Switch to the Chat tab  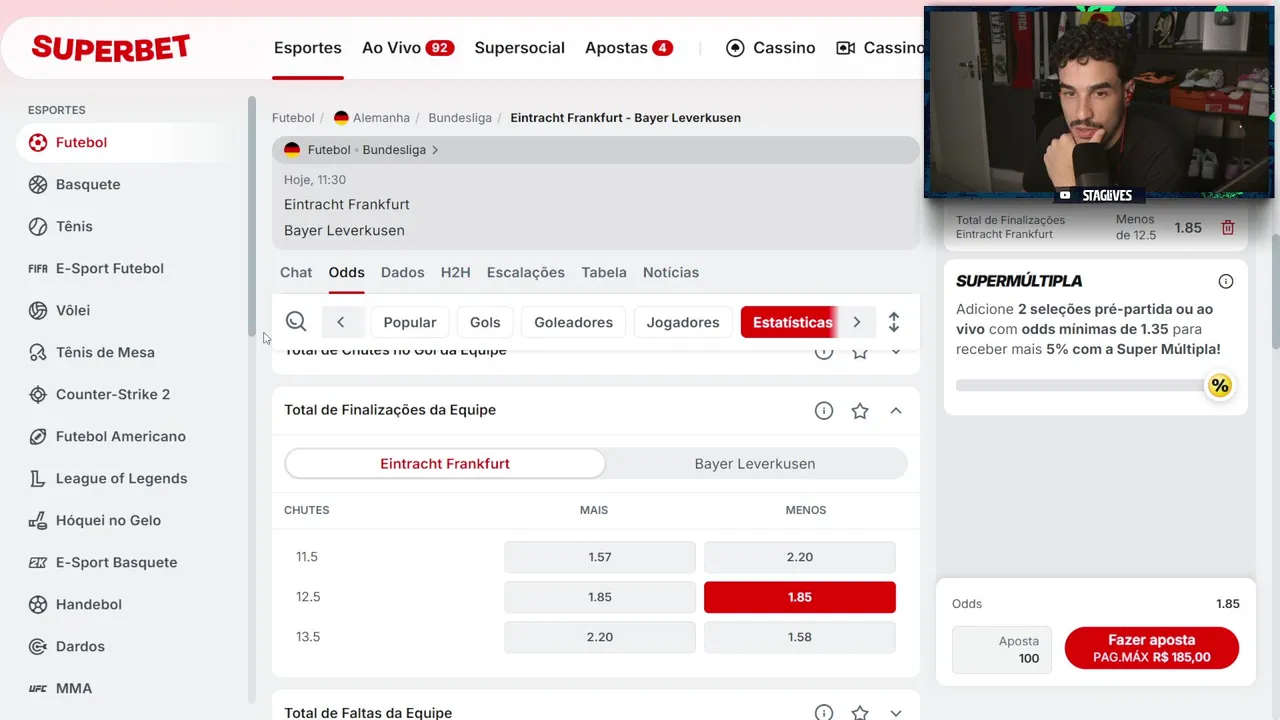click(x=296, y=273)
